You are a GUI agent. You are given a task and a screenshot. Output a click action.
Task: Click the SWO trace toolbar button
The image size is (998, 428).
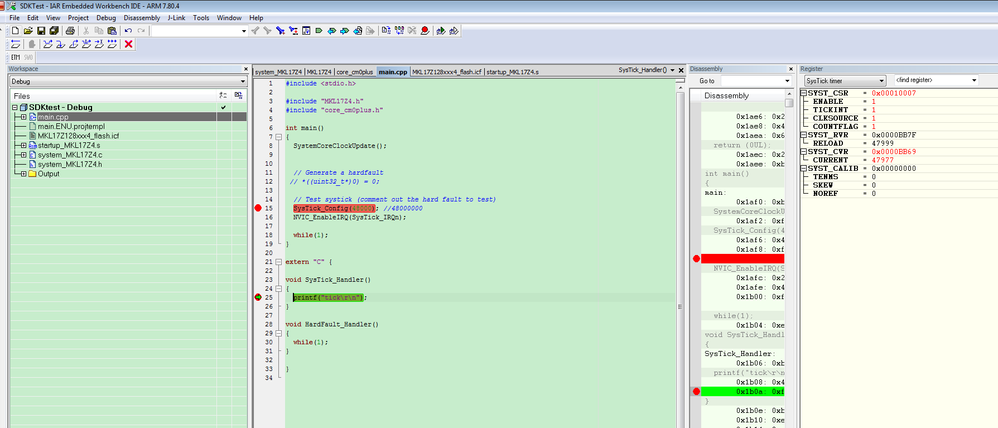(28, 57)
